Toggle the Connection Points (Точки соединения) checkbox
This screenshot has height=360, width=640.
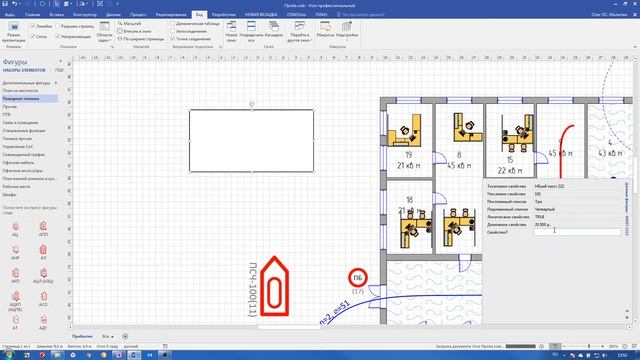point(173,39)
